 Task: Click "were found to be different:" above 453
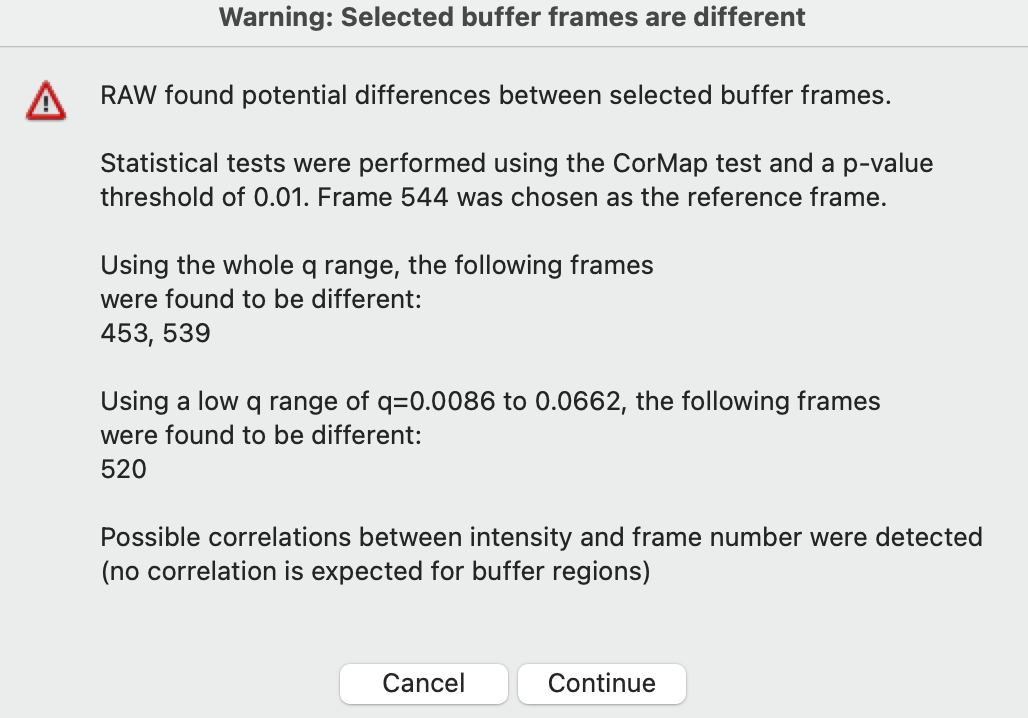coord(260,299)
